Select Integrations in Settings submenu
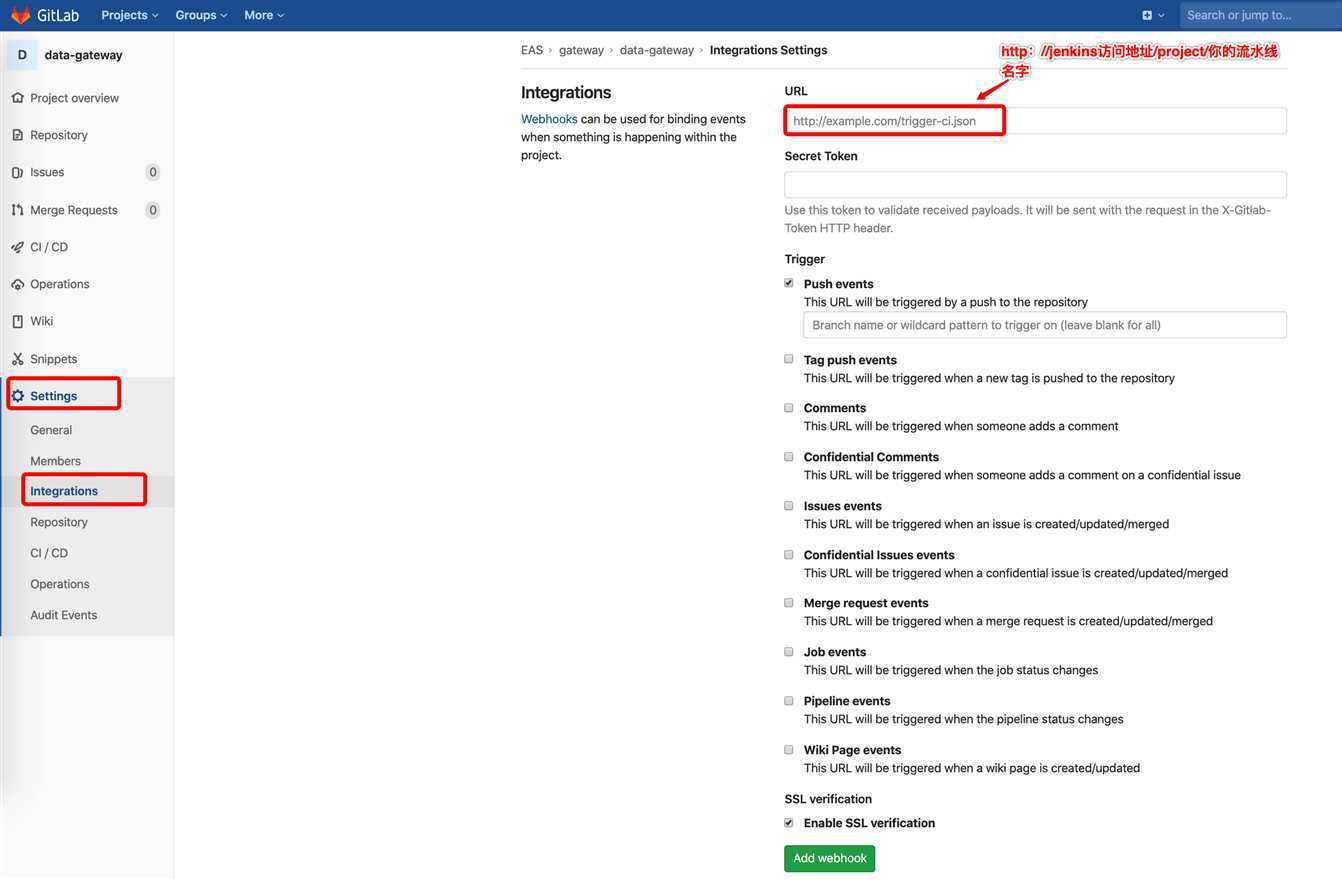The height and width of the screenshot is (880, 1342). pos(64,491)
